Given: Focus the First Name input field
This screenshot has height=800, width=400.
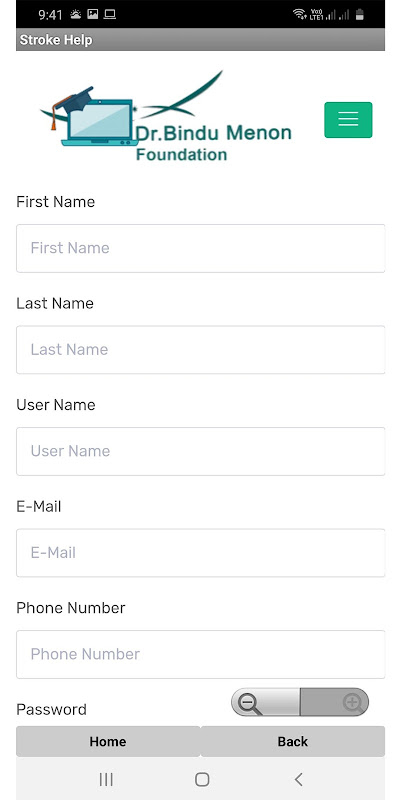Looking at the screenshot, I should (x=201, y=248).
